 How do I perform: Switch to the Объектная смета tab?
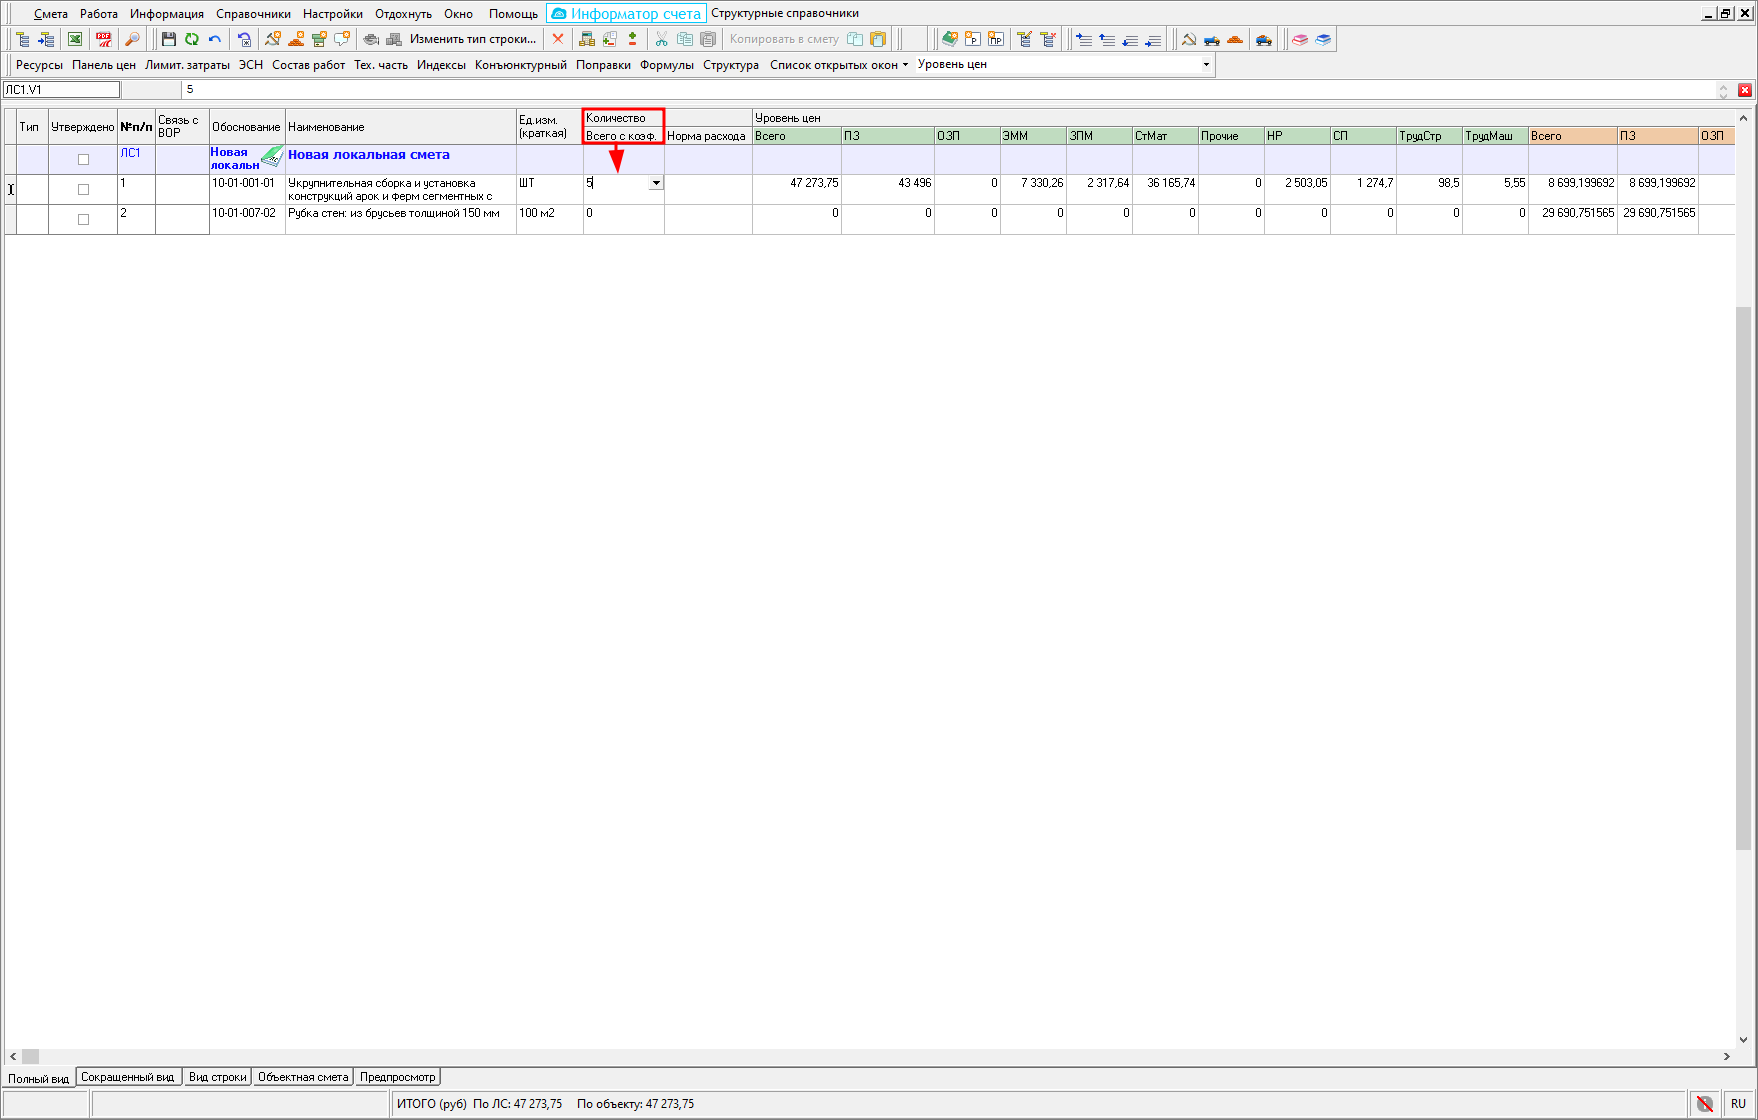(303, 1077)
